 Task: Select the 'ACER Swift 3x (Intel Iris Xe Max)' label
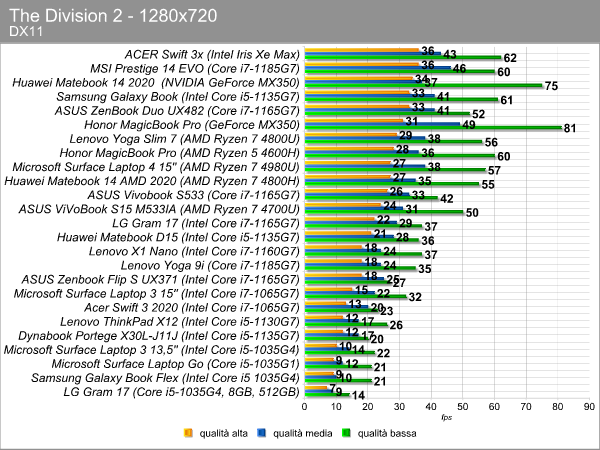click(212, 54)
